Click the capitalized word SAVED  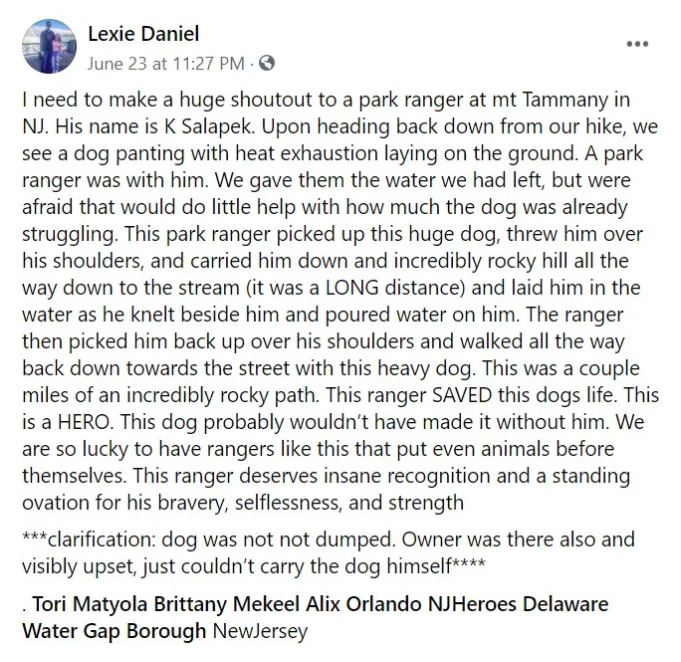coord(462,395)
